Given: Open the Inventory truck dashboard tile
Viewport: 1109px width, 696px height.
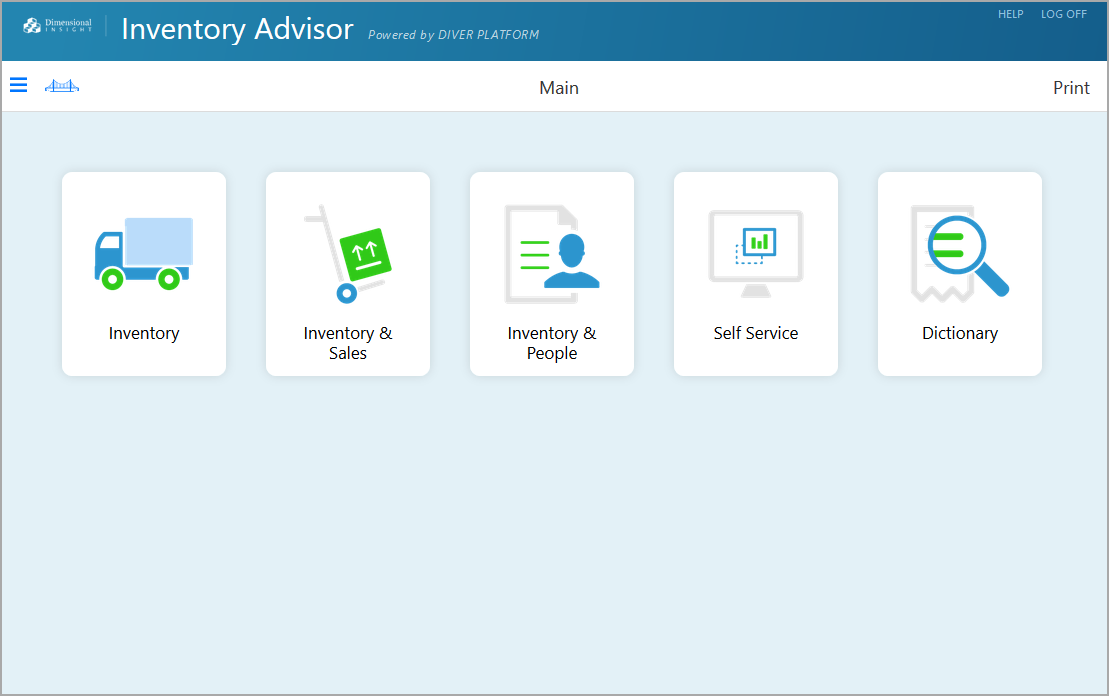Looking at the screenshot, I should [x=143, y=273].
